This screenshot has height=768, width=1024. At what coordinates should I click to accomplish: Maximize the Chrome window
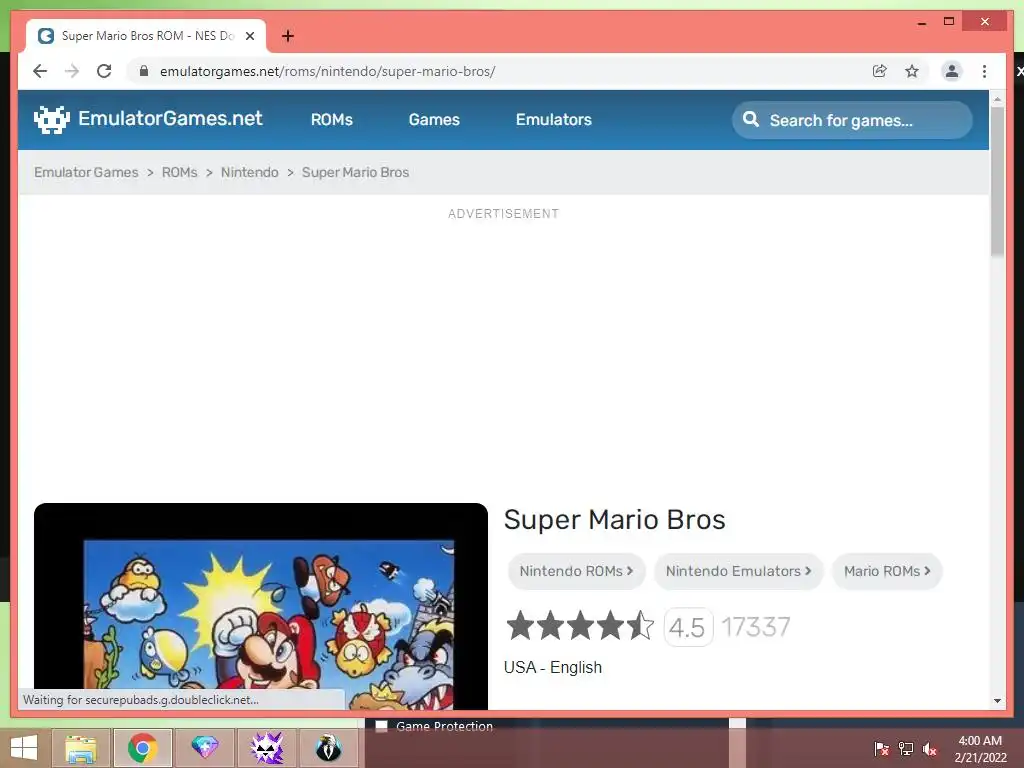click(949, 22)
